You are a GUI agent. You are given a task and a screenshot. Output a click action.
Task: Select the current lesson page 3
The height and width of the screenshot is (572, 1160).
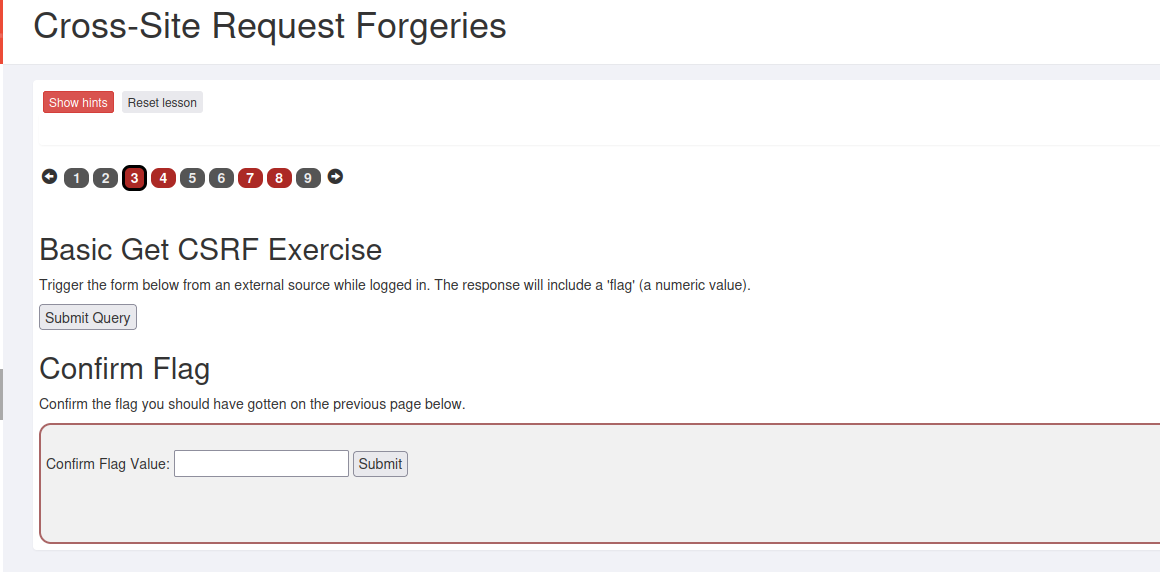134,178
